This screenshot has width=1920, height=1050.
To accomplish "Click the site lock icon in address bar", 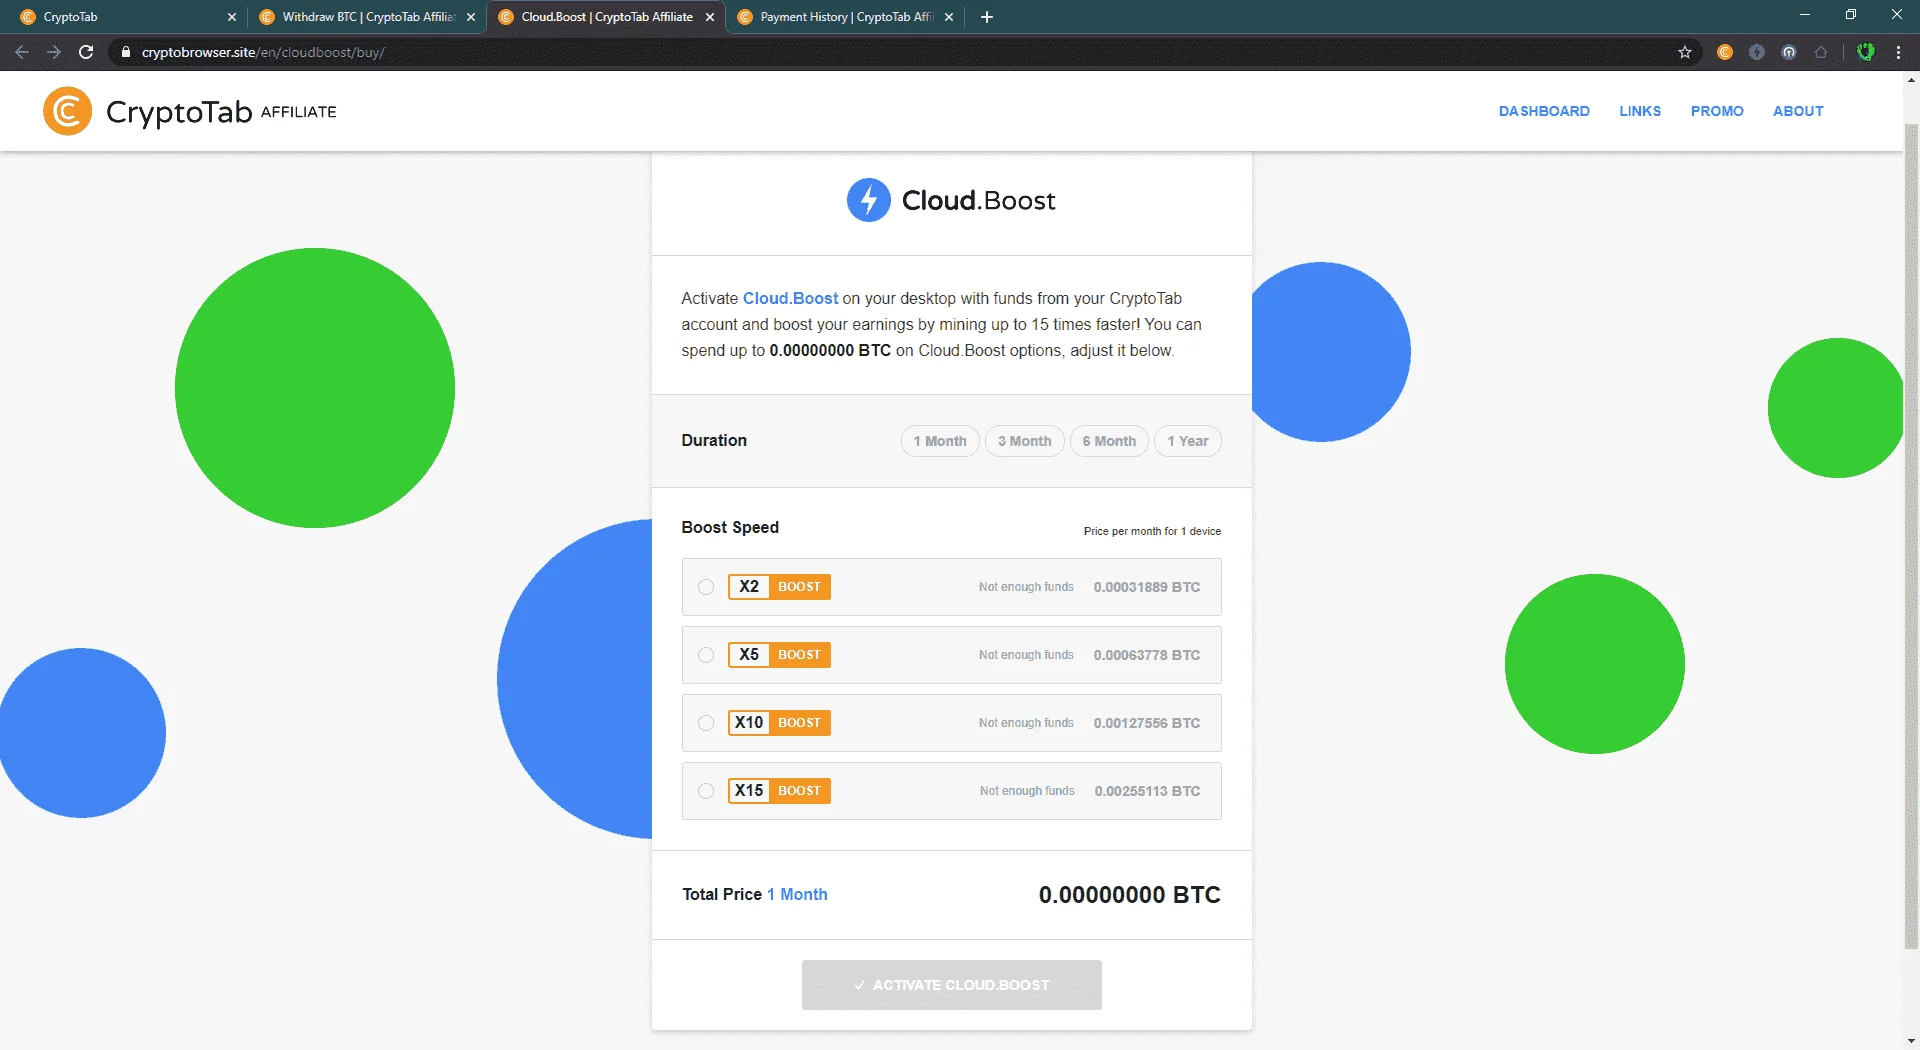I will tap(125, 52).
